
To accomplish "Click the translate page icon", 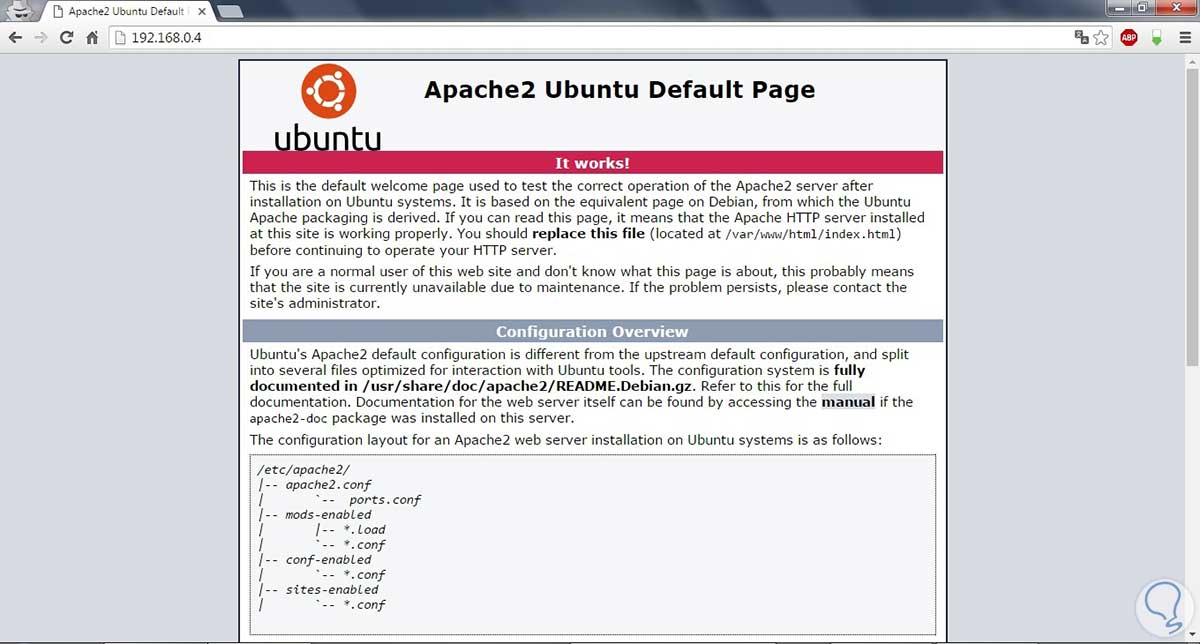I will [x=1081, y=38].
